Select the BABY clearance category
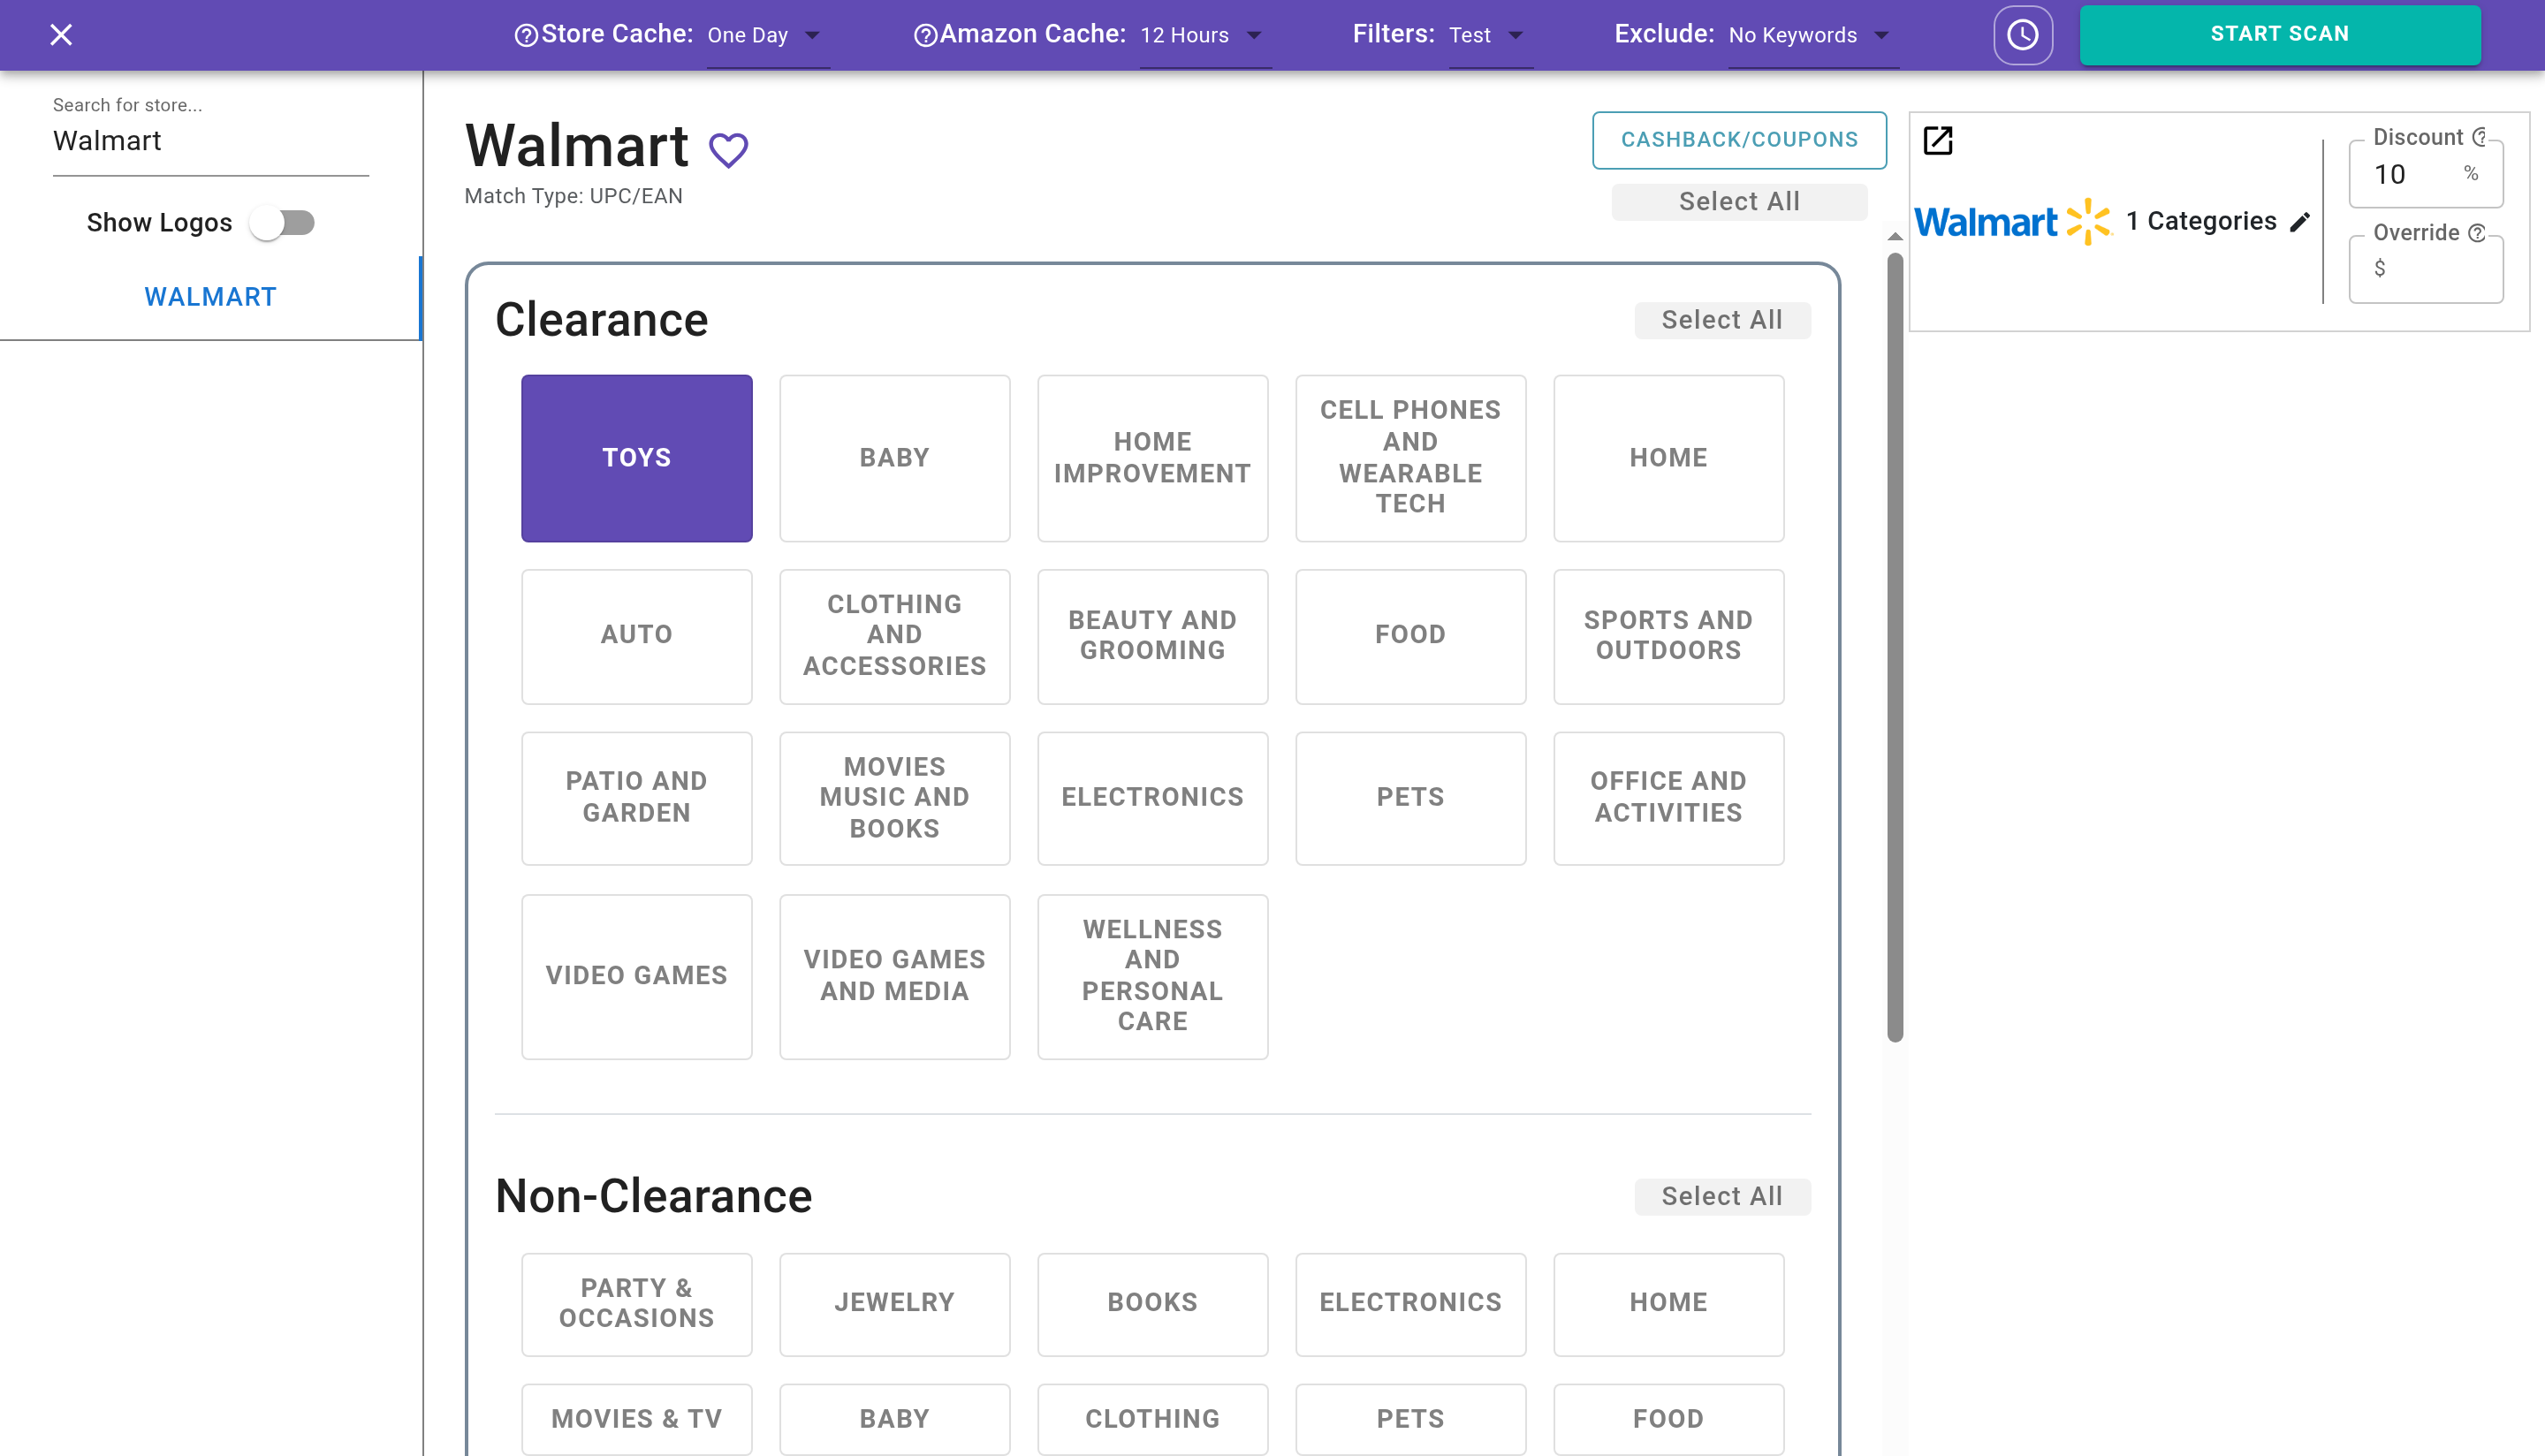 coord(894,458)
